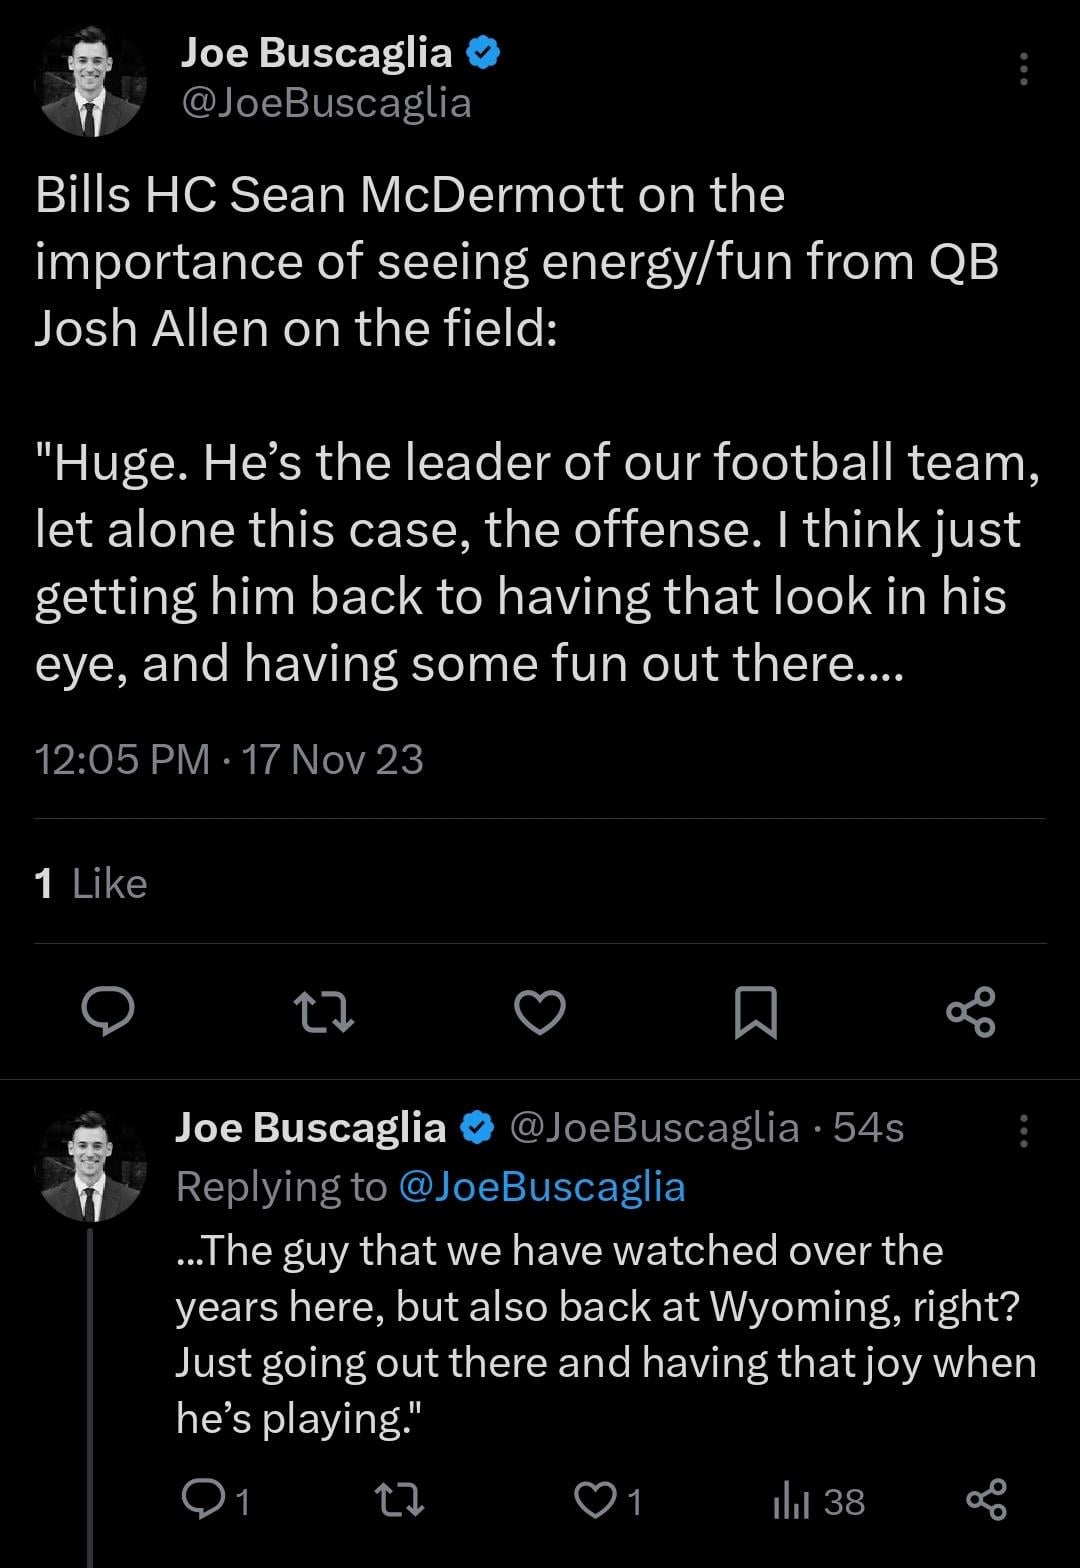Open reply tweet's three-dot options menu
Image resolution: width=1080 pixels, height=1568 pixels.
click(1022, 1130)
